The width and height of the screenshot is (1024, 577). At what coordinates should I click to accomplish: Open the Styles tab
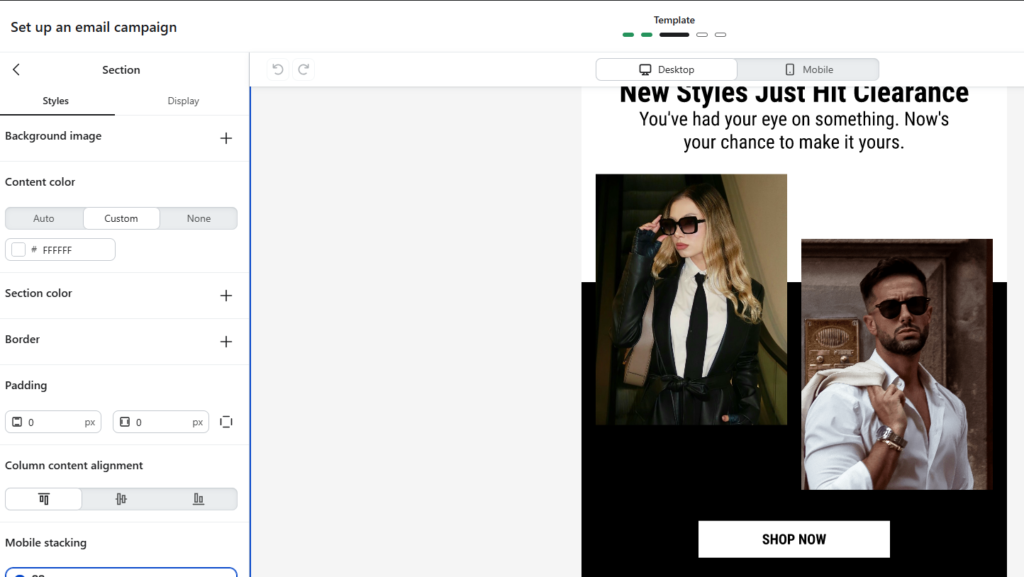[x=56, y=100]
